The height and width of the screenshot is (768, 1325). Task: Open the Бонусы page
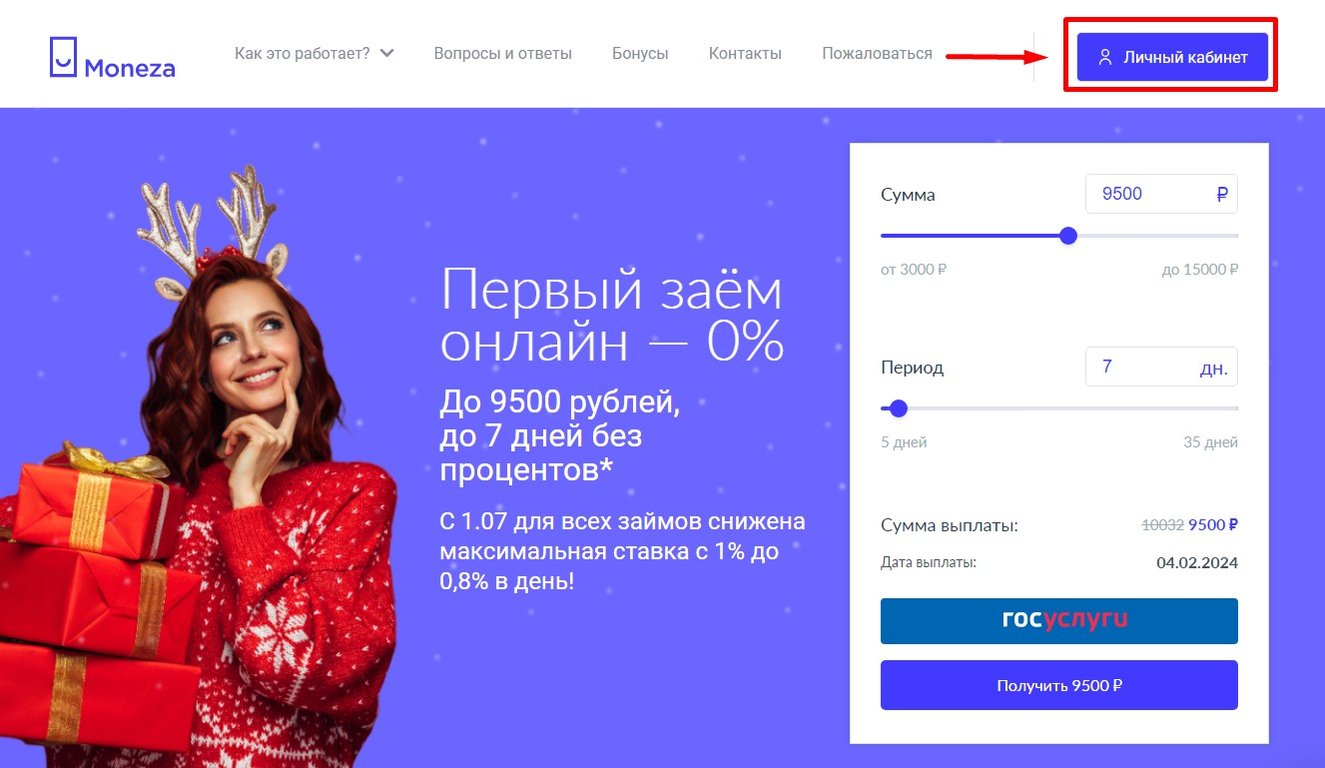[640, 53]
